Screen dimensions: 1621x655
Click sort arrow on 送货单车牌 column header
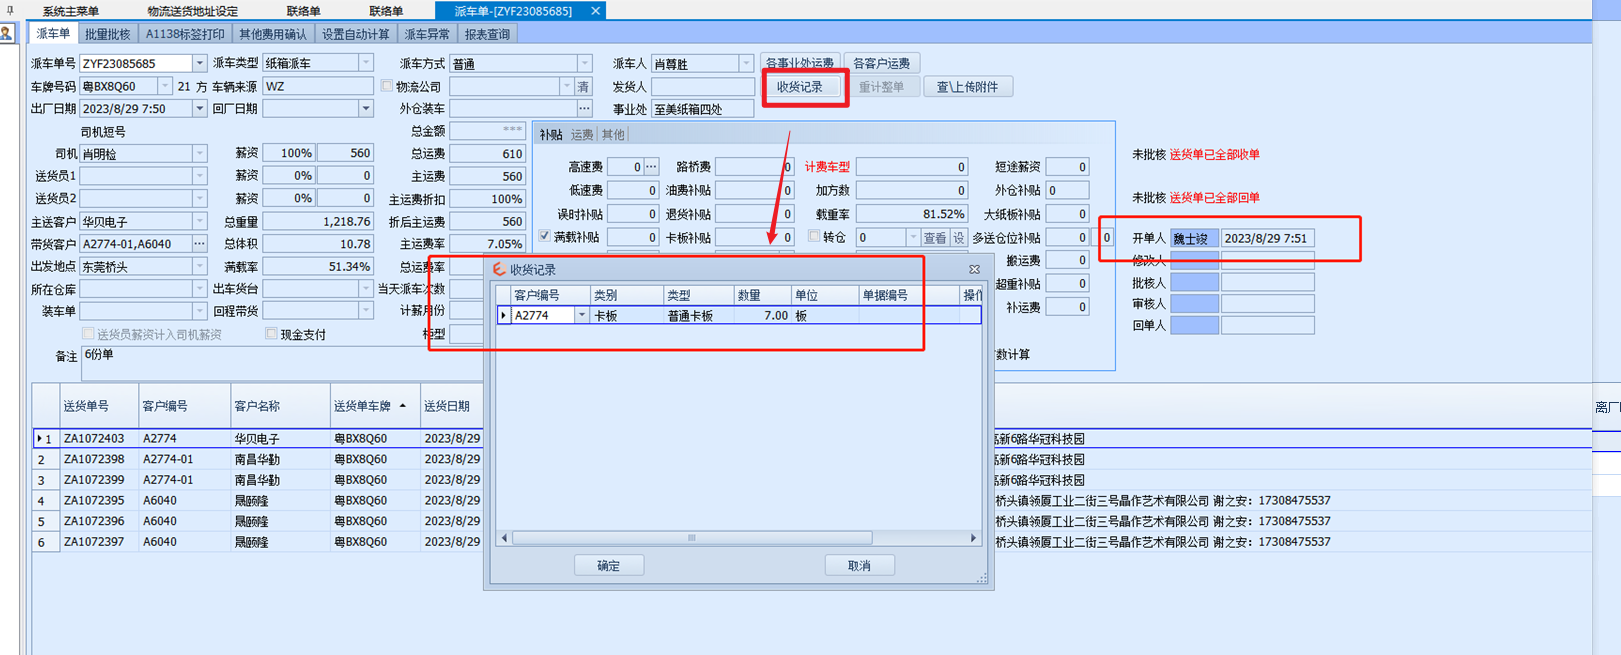click(x=403, y=406)
